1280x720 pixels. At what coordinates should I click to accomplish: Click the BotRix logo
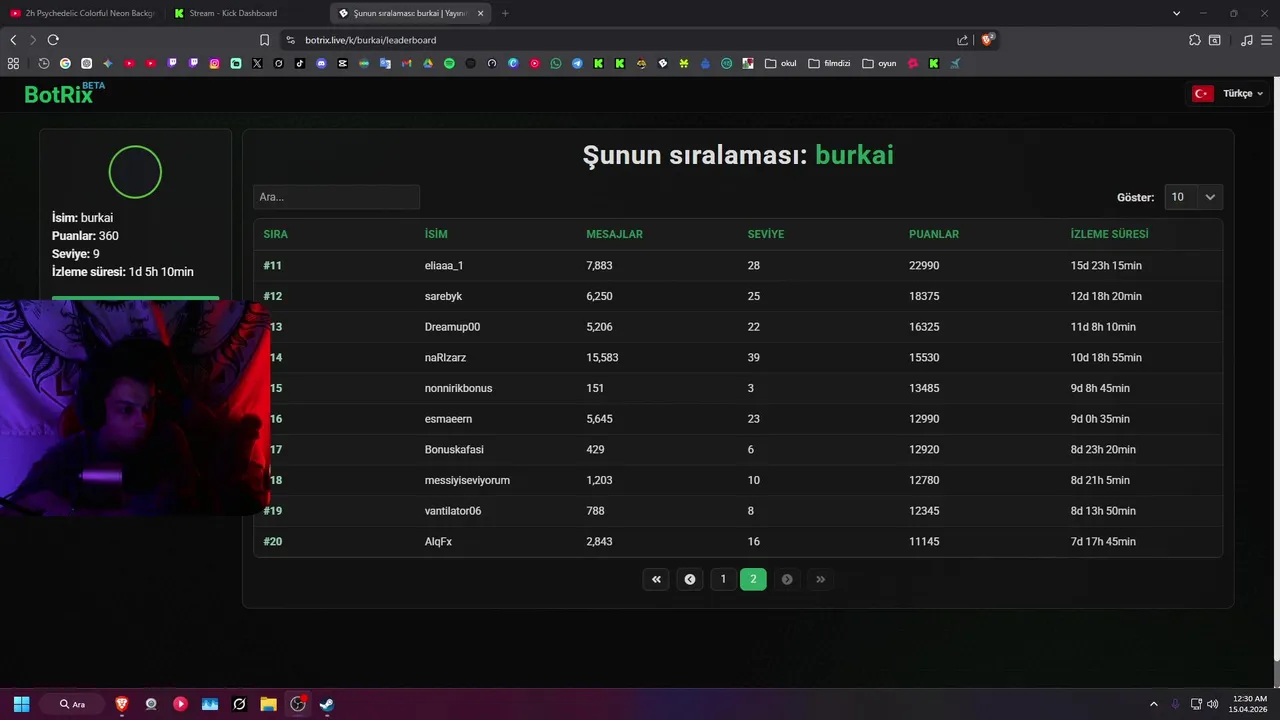click(x=64, y=94)
